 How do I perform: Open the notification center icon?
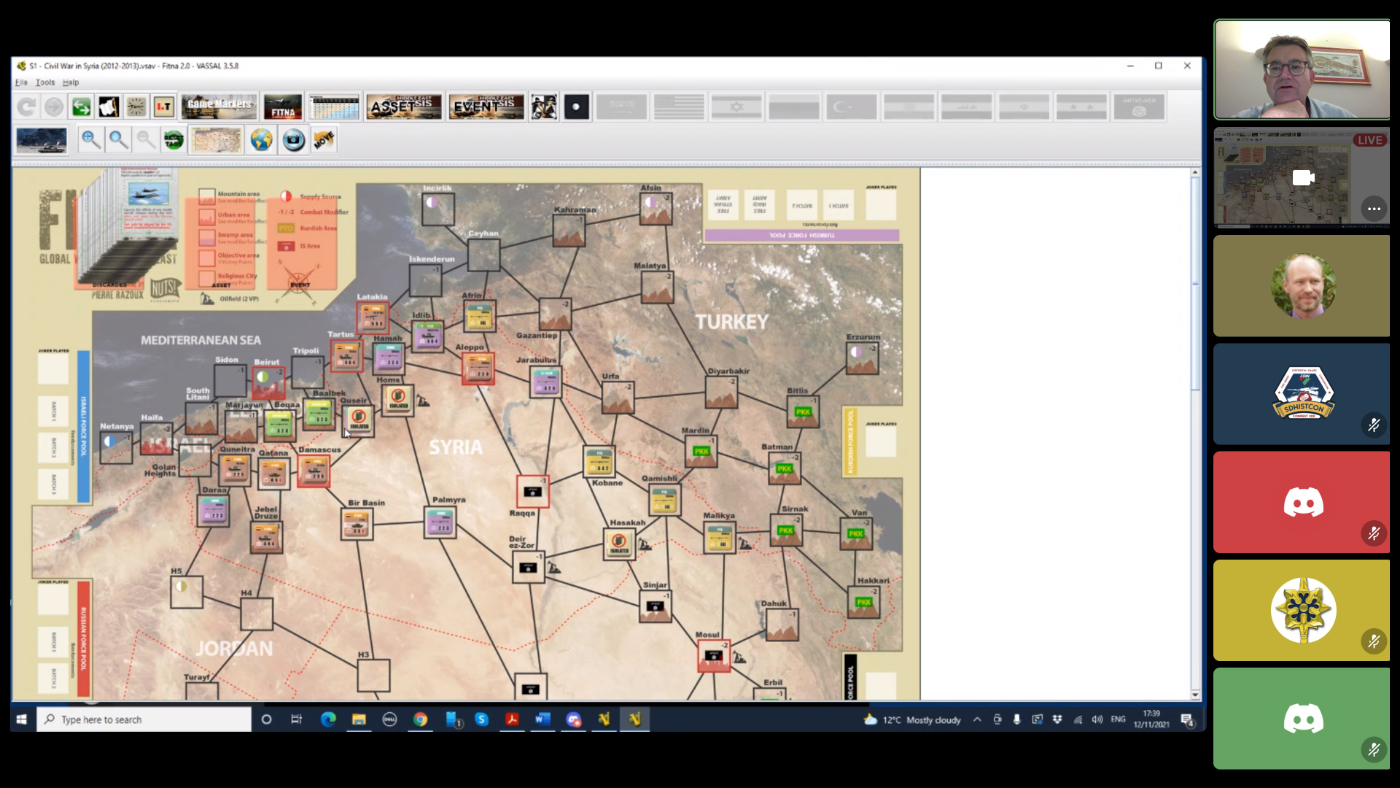tap(1187, 719)
